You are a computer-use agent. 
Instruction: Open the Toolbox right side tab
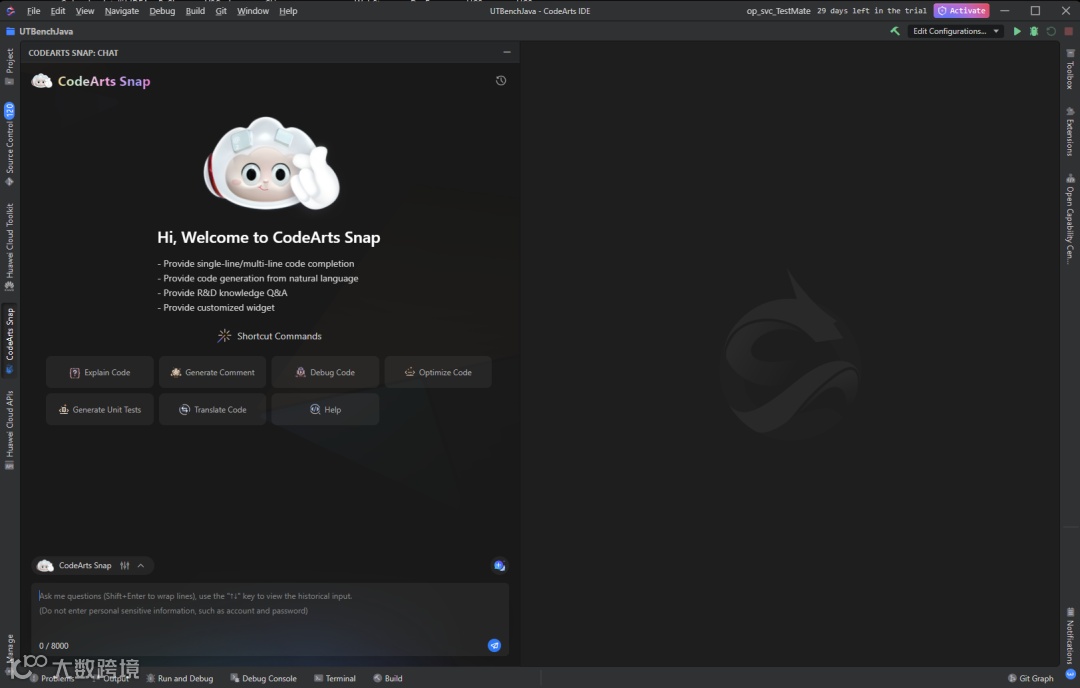(1070, 69)
